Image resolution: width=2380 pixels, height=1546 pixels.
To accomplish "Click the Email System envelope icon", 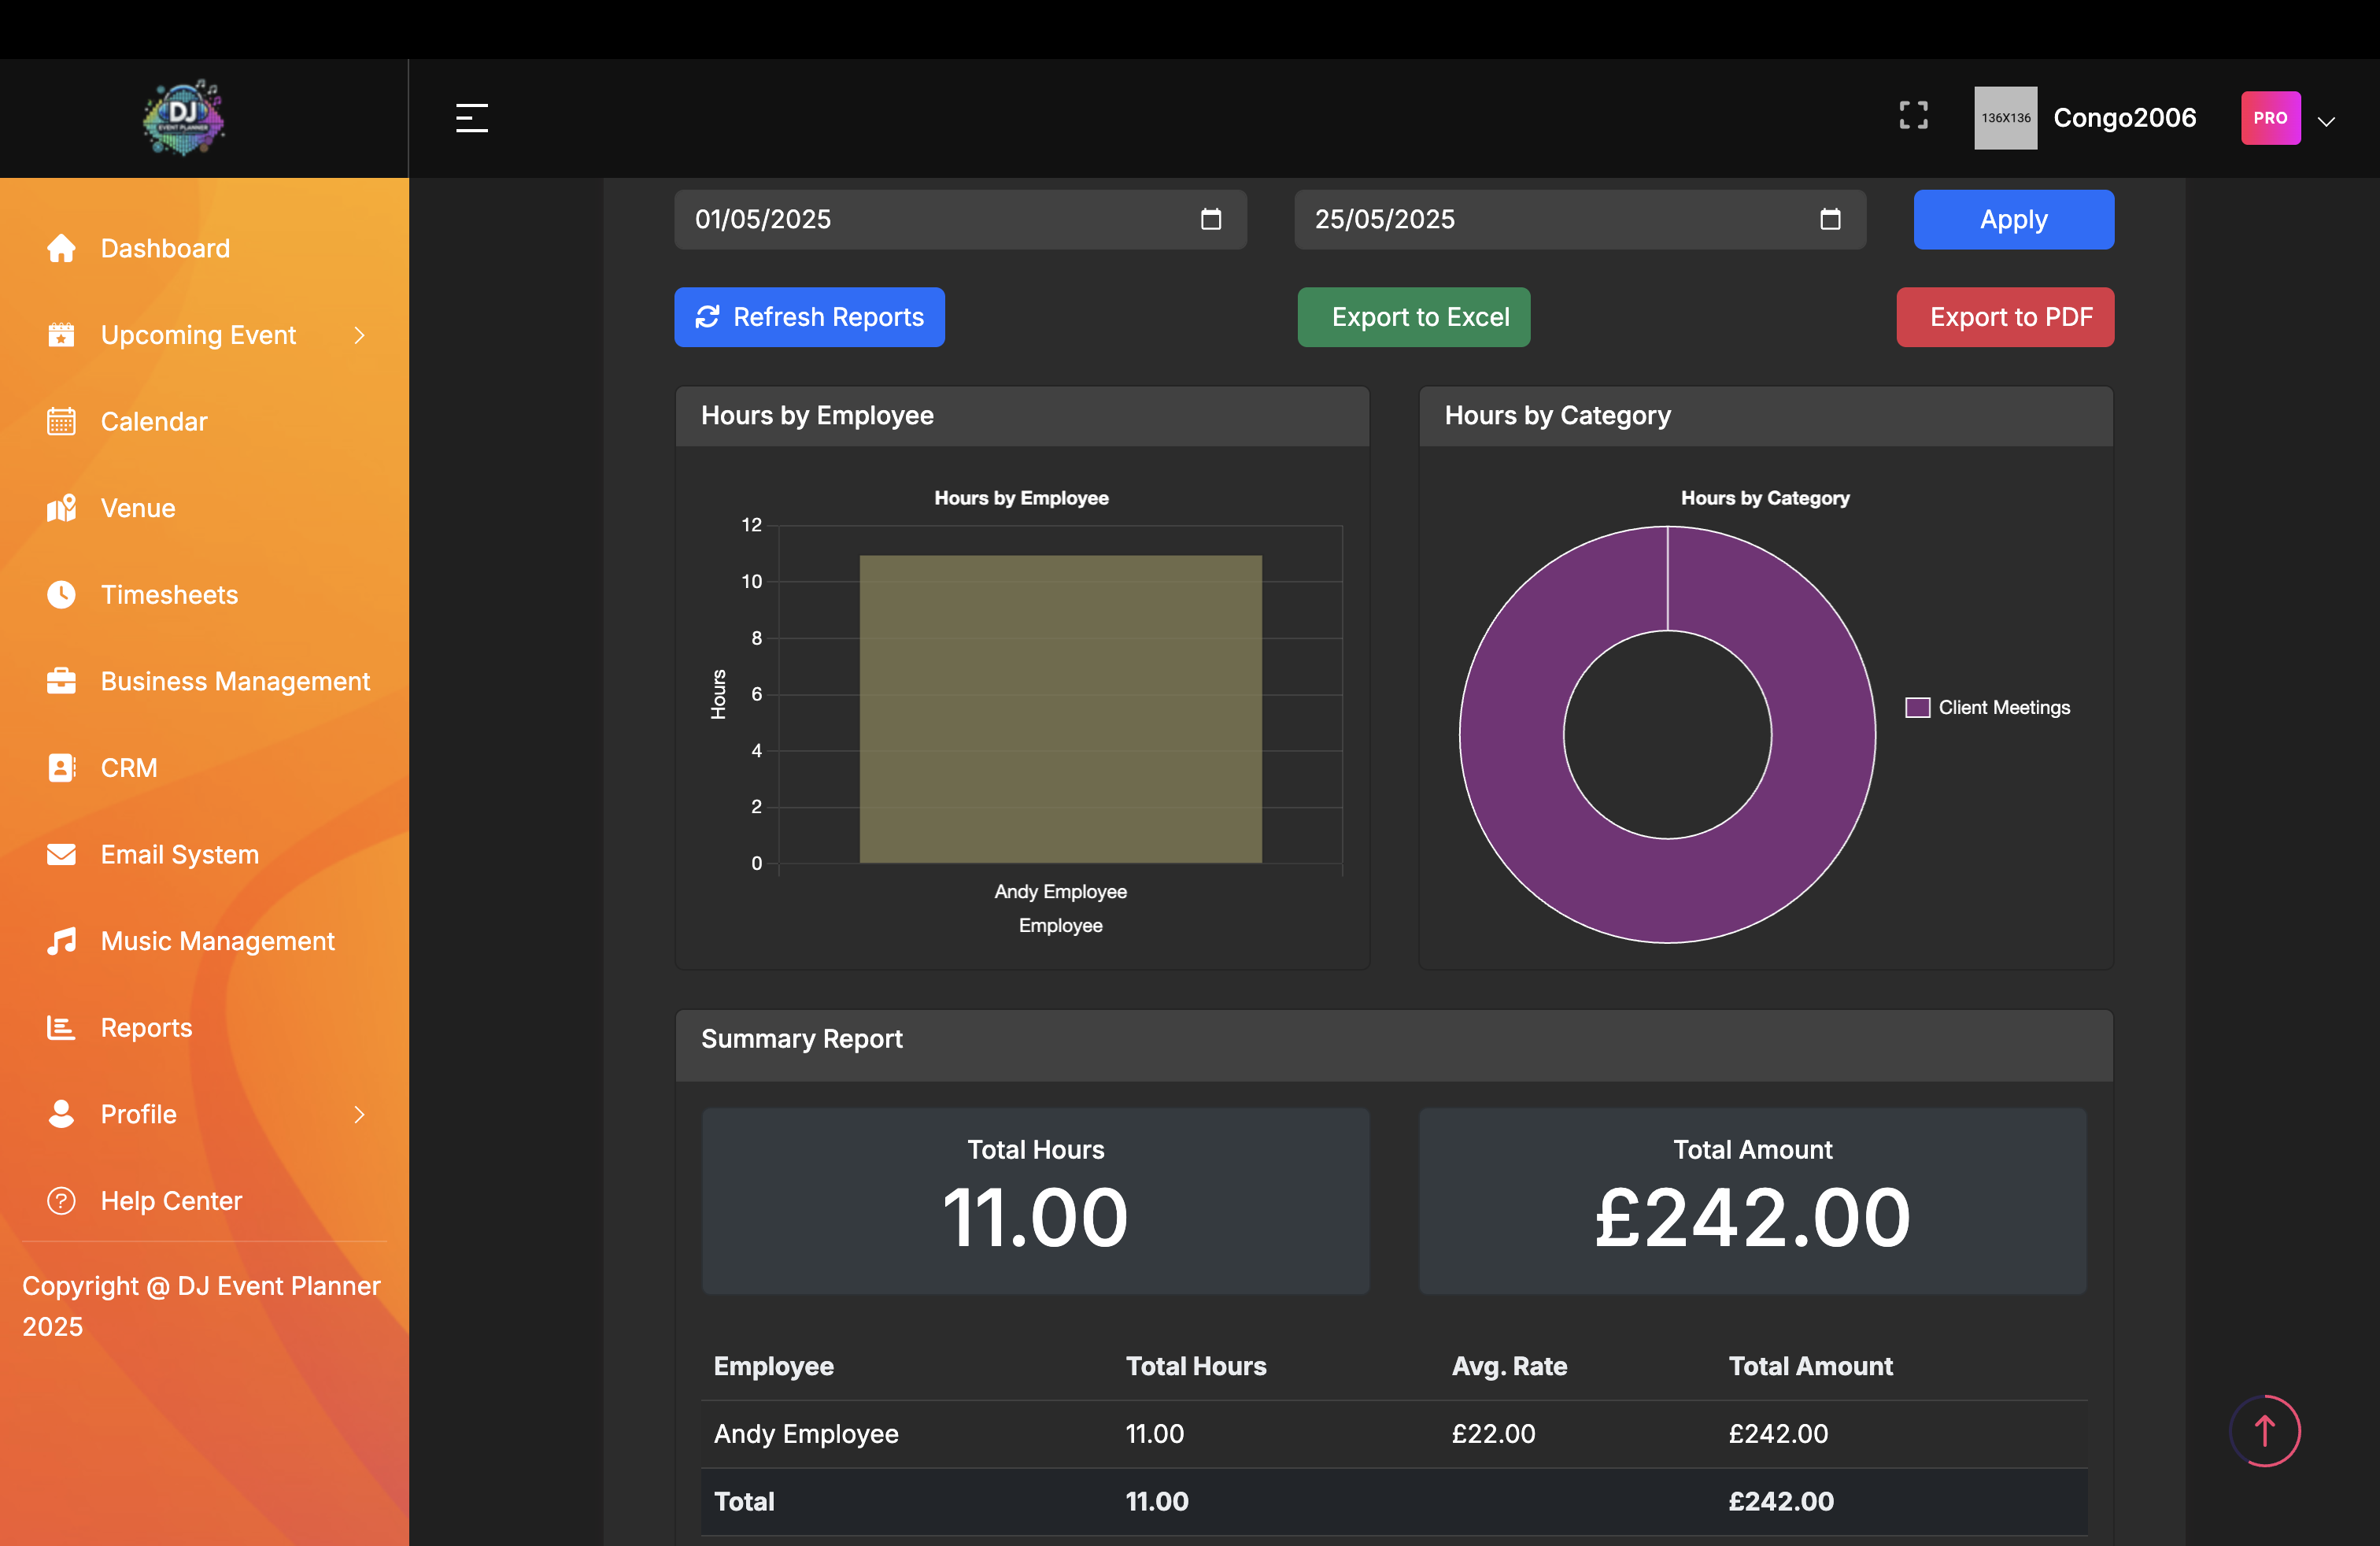I will (61, 855).
